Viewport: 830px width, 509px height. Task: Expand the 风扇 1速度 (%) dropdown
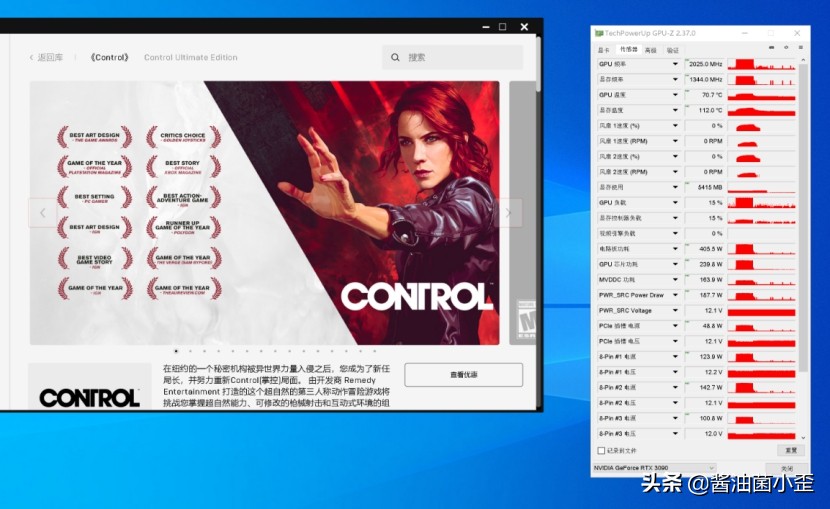click(x=675, y=125)
